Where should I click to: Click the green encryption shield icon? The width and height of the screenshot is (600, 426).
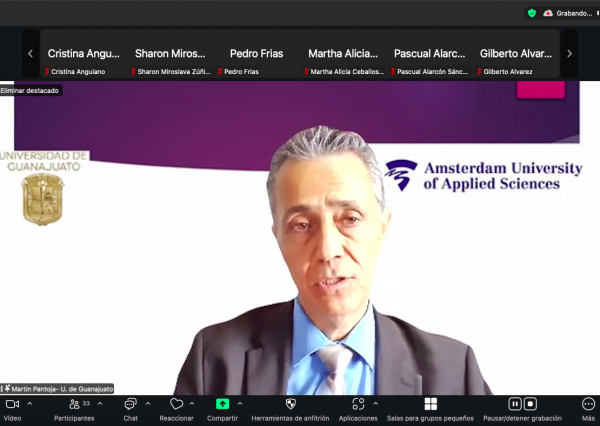coord(532,13)
